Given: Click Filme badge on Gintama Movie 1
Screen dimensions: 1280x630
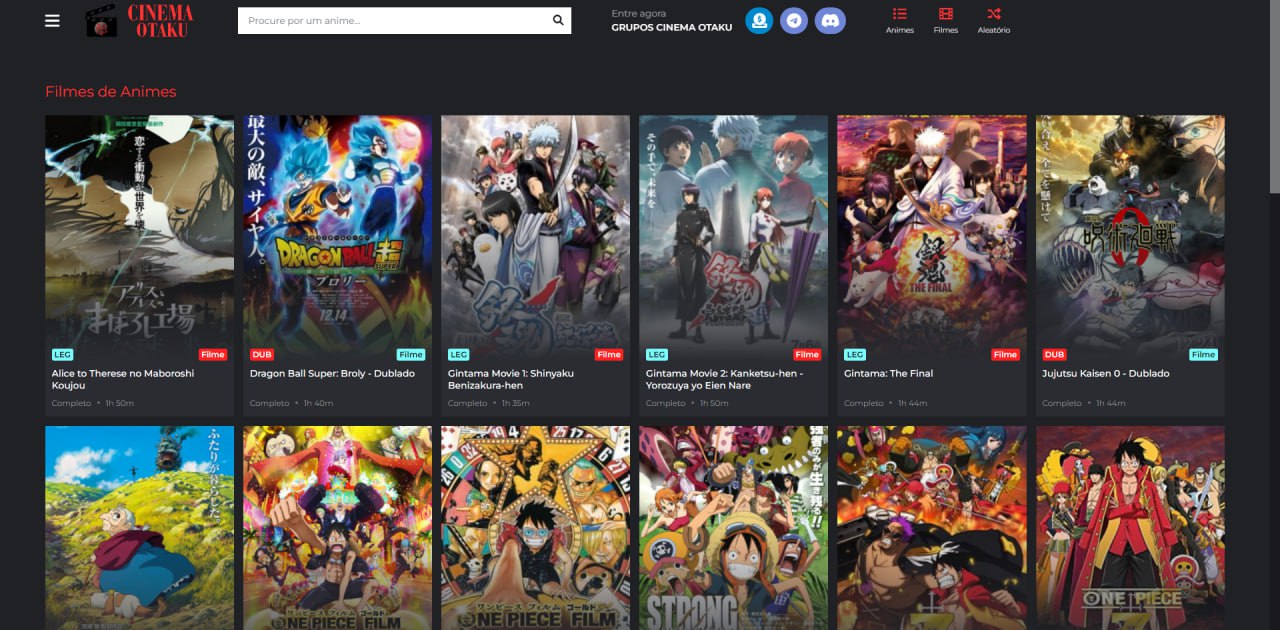Looking at the screenshot, I should point(609,354).
